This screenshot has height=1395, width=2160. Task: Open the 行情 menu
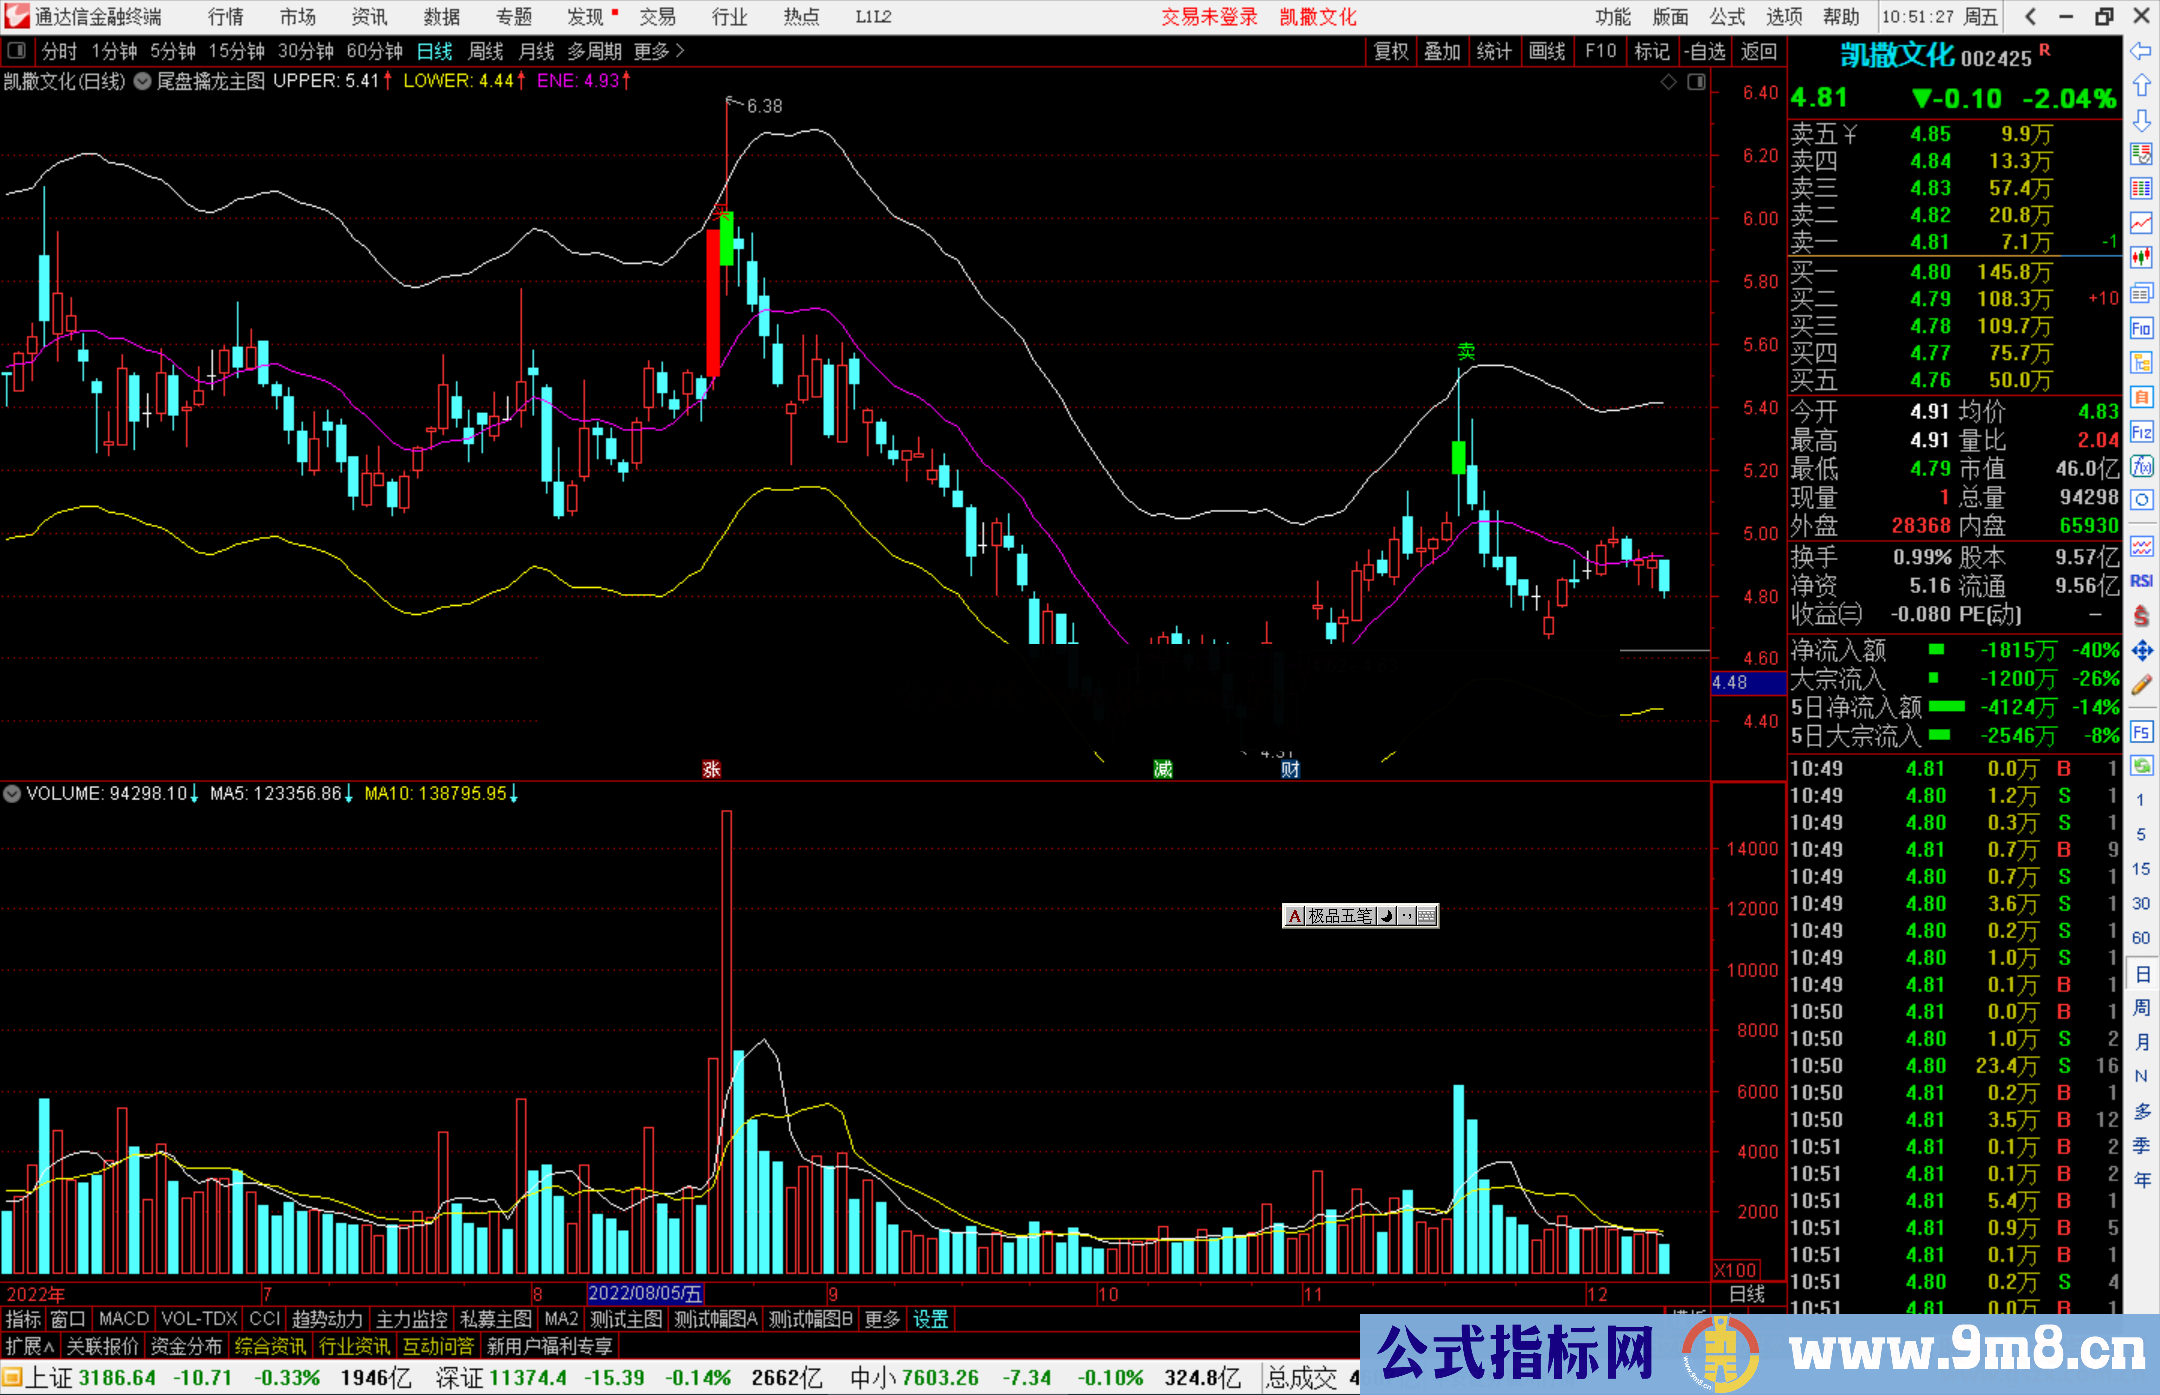(226, 17)
